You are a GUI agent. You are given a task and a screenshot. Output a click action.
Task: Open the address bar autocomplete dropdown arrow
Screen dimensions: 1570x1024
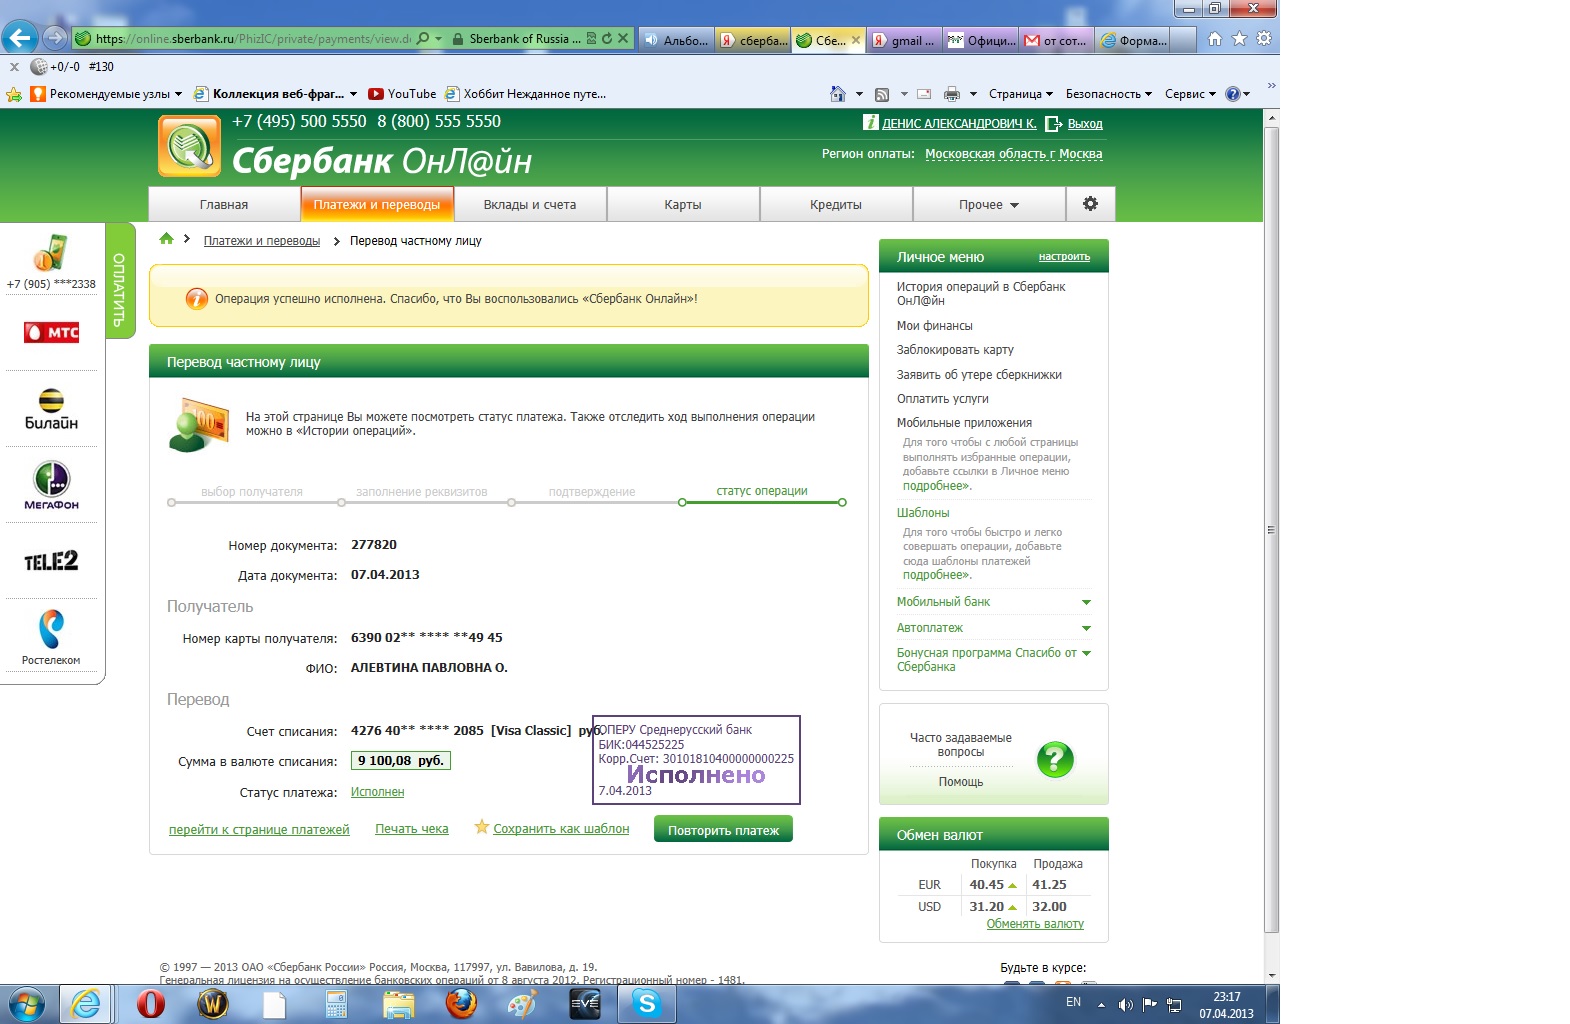(438, 39)
